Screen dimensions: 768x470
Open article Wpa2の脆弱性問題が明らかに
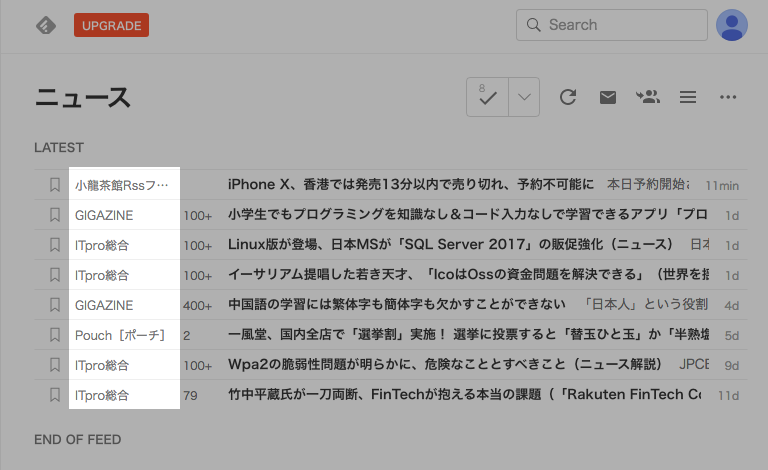click(445, 364)
